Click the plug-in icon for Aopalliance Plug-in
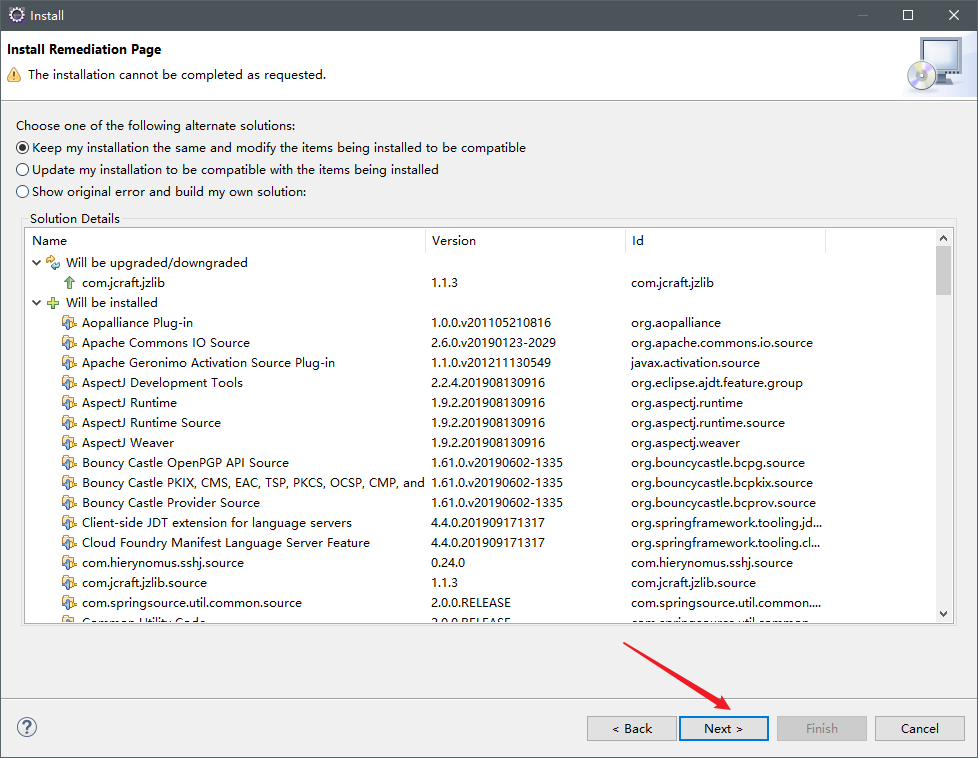978x758 pixels. point(69,323)
